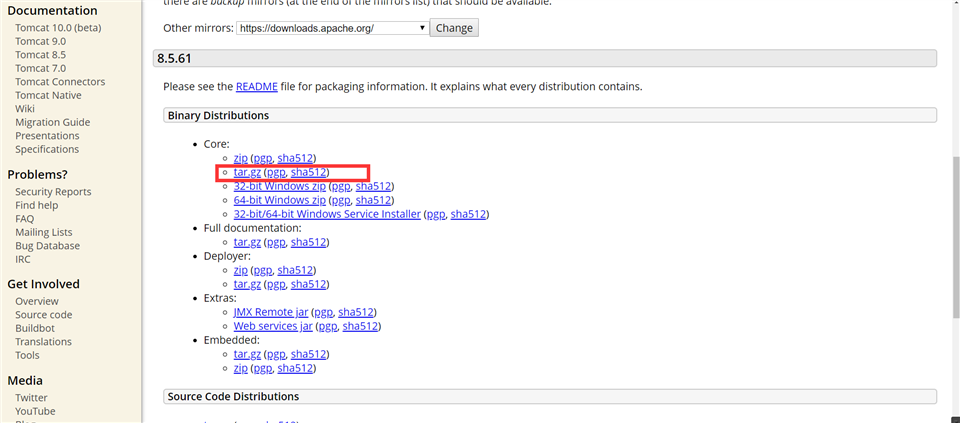Viewport: 960px width, 423px height.
Task: Open sha512 for Web services jar
Action: pyautogui.click(x=361, y=326)
